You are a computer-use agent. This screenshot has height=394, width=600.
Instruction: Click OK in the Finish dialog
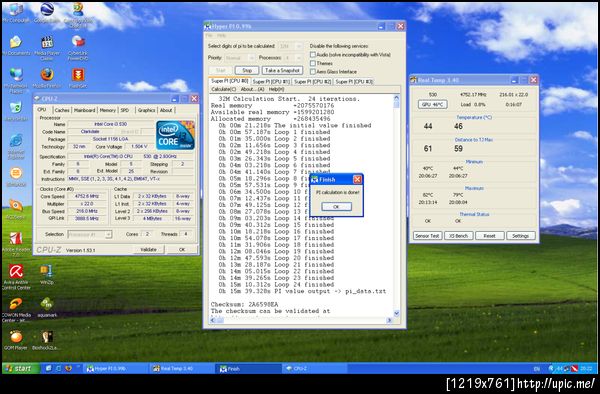(x=336, y=207)
